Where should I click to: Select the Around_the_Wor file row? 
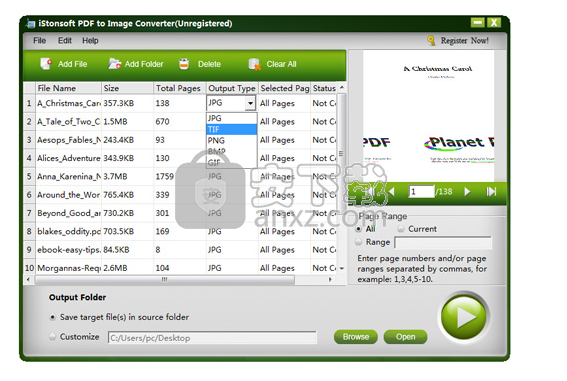[x=180, y=195]
